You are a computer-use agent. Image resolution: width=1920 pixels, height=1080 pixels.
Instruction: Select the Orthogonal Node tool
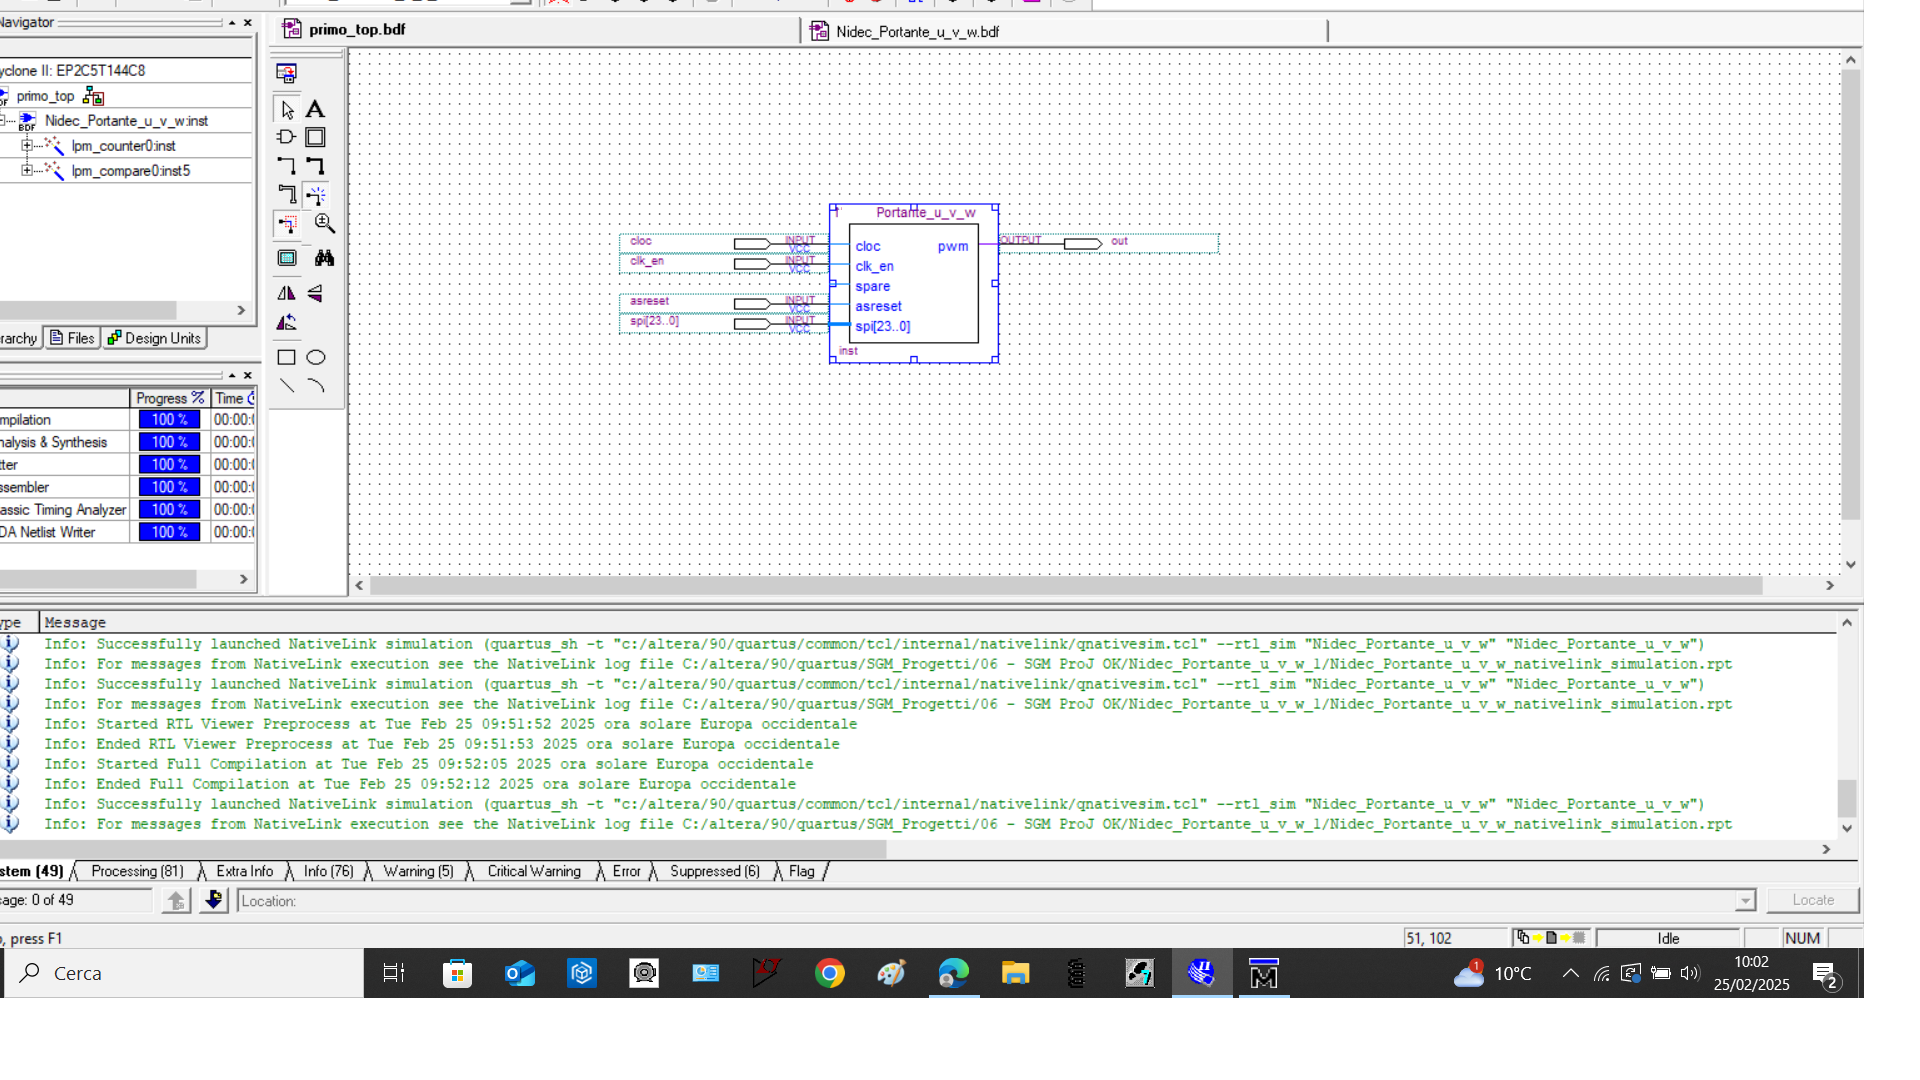pos(287,165)
